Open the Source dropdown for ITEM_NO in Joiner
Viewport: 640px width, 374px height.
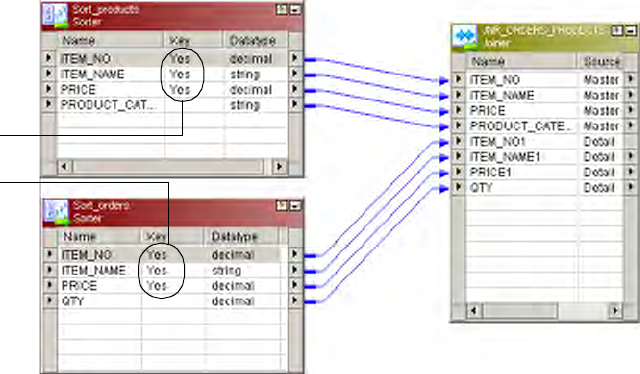click(601, 80)
